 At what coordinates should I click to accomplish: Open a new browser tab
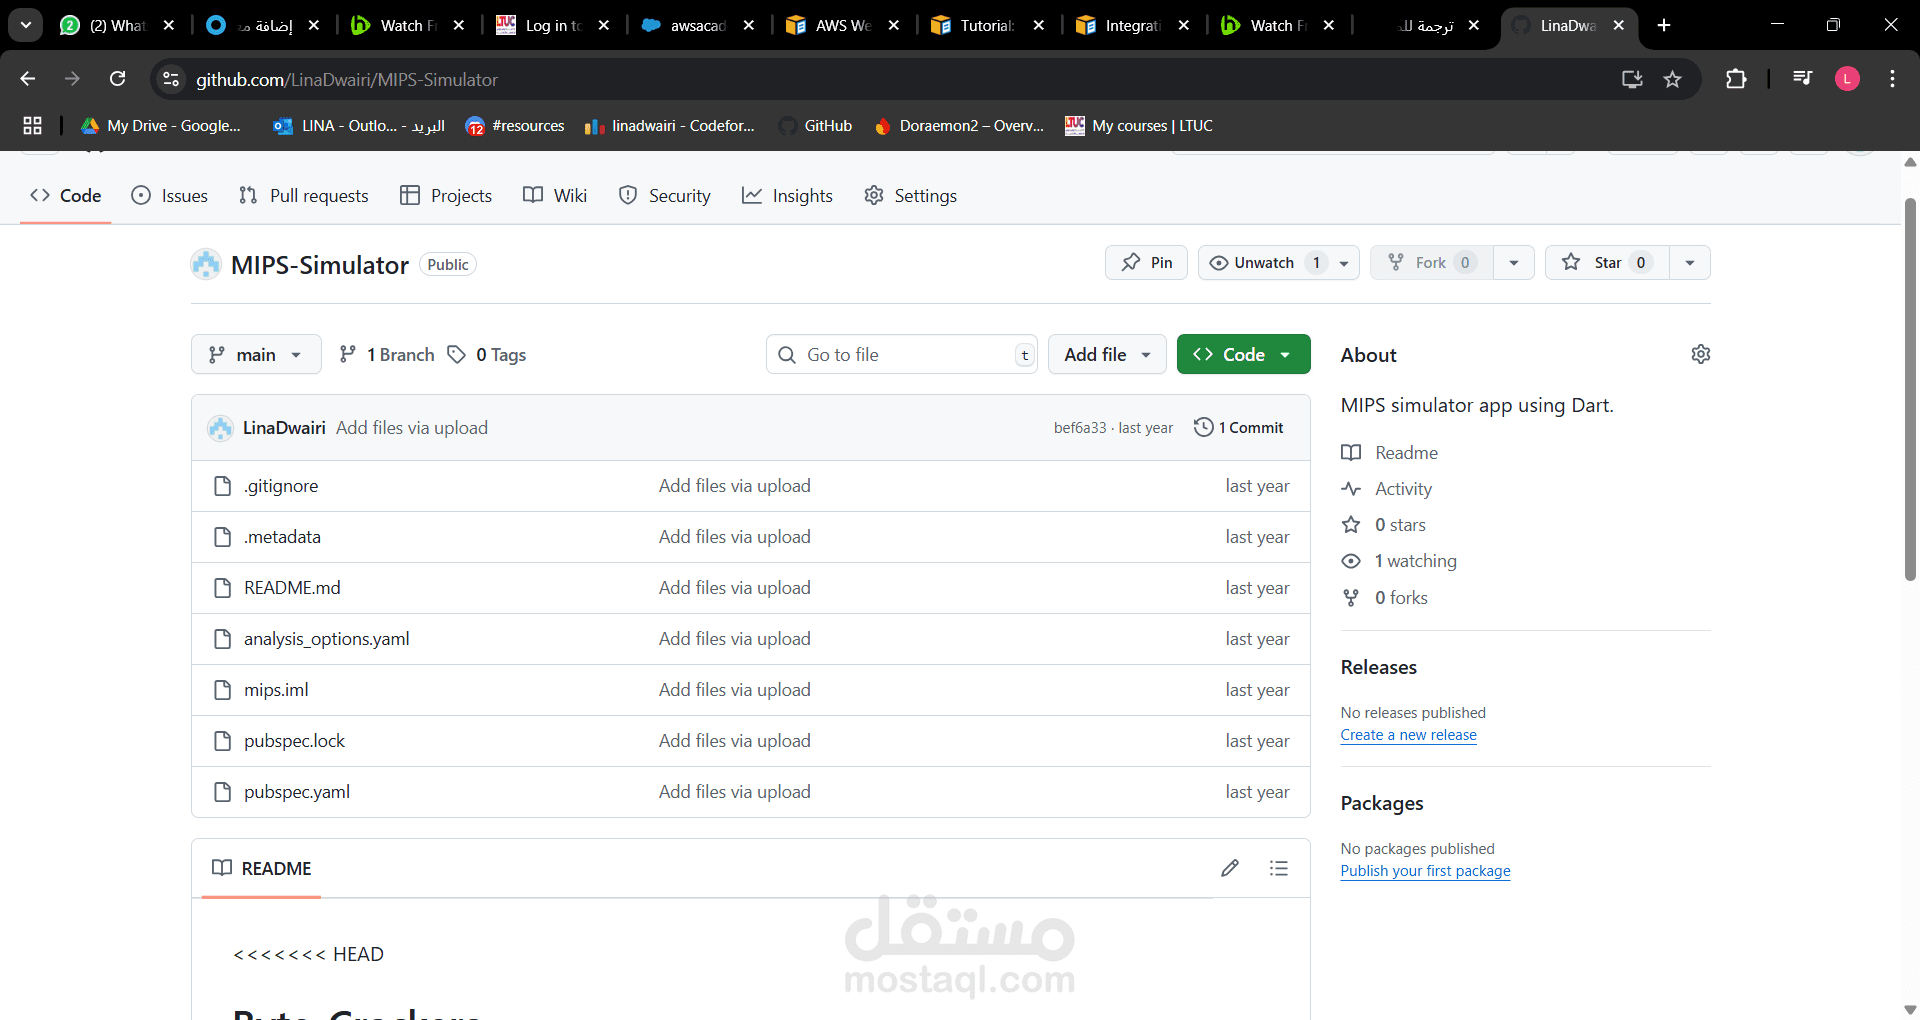1664,25
